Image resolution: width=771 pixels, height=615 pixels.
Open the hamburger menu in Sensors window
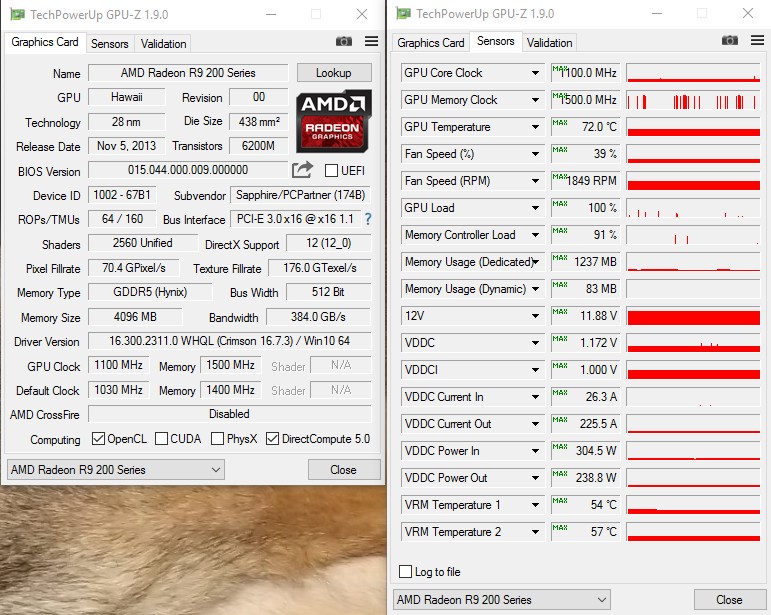[758, 40]
